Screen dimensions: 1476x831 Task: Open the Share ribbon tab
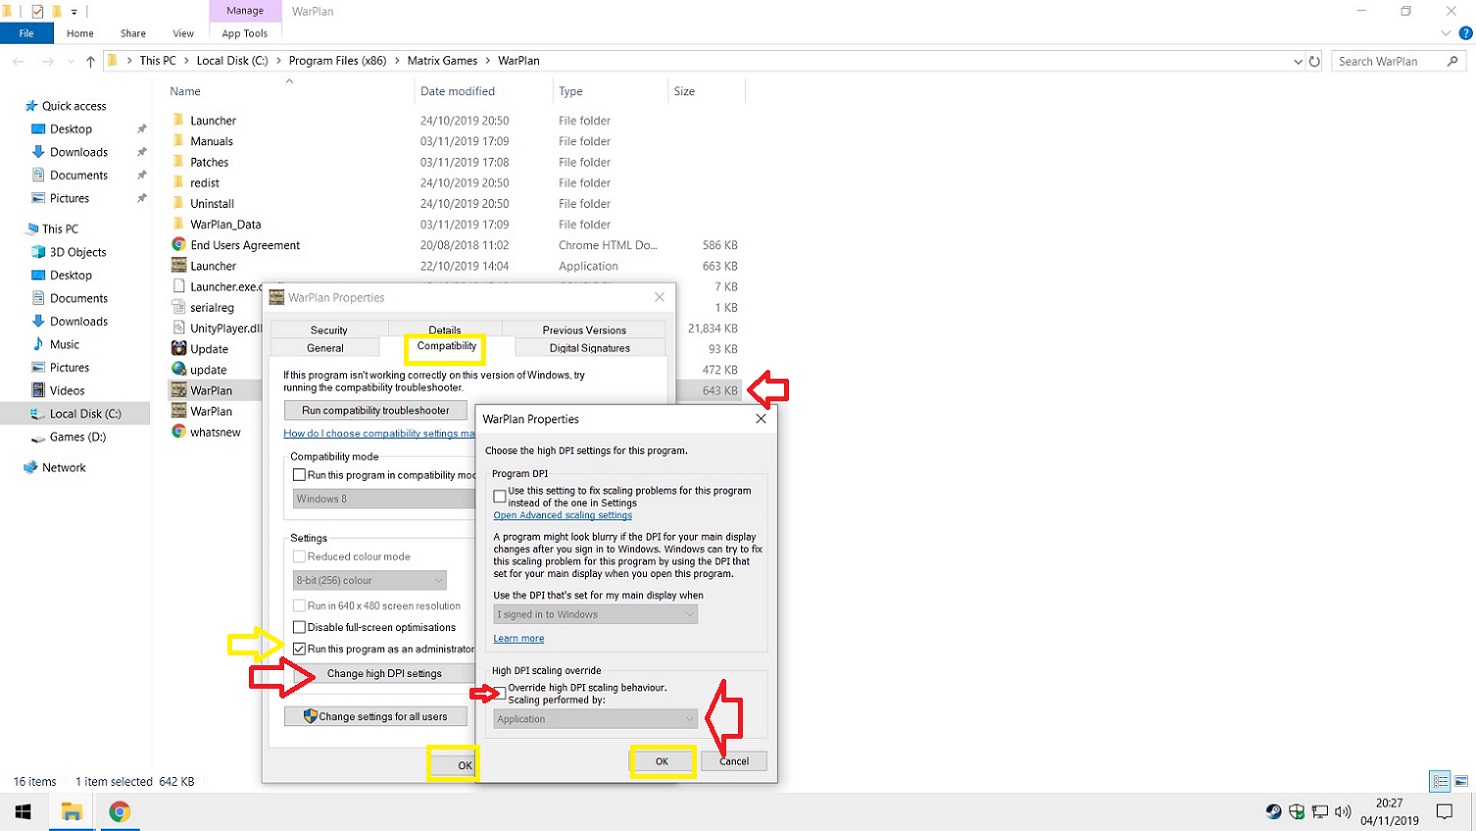132,33
